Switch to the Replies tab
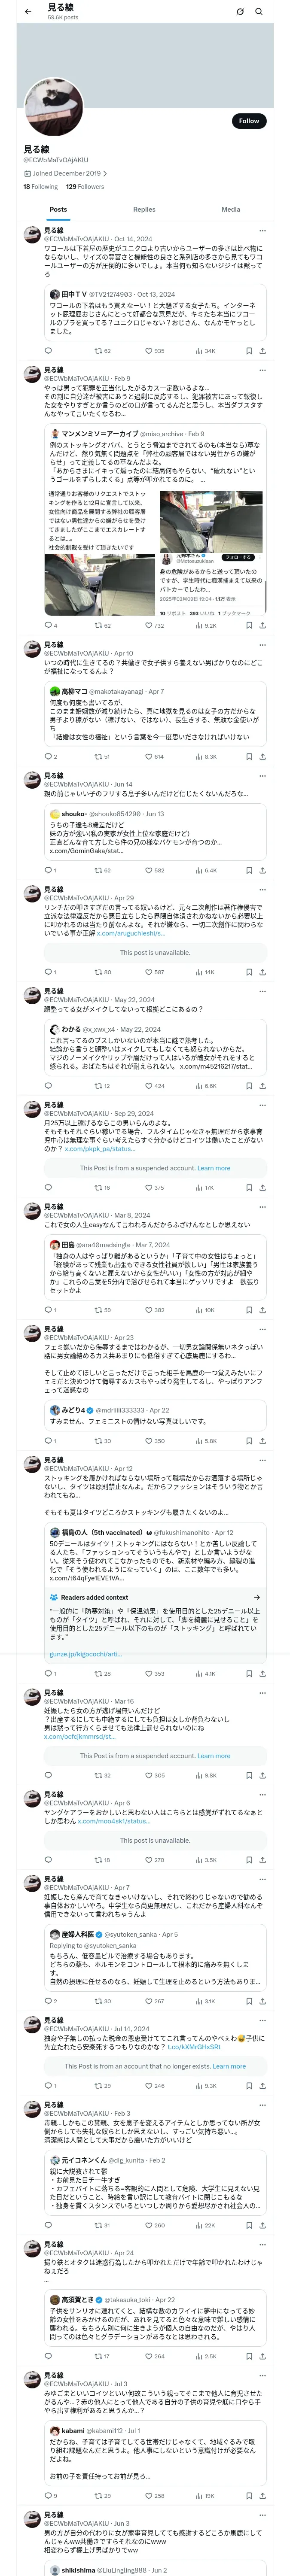Screen dimensions: 290x2576 [144, 209]
